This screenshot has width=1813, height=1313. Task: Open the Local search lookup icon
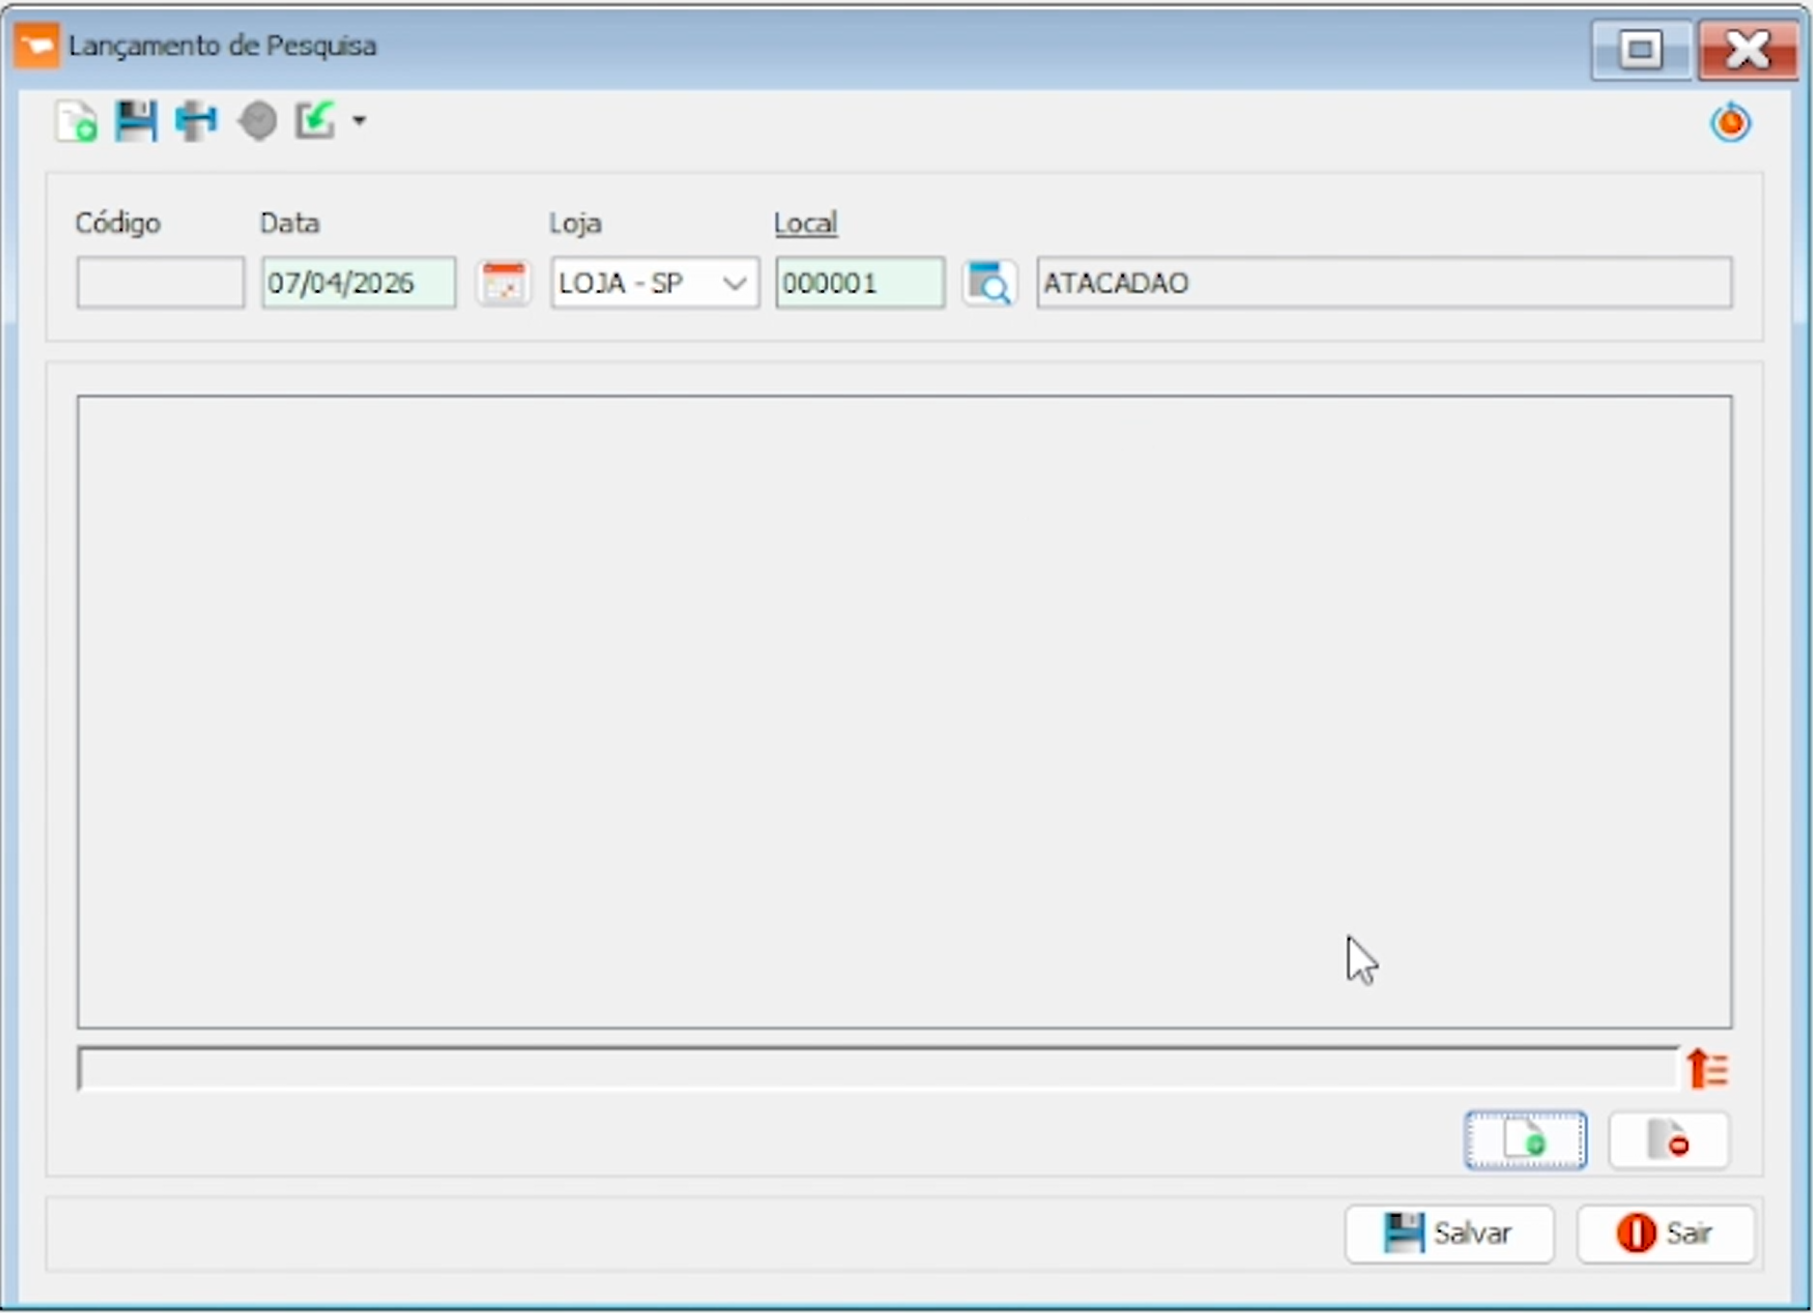(x=989, y=283)
